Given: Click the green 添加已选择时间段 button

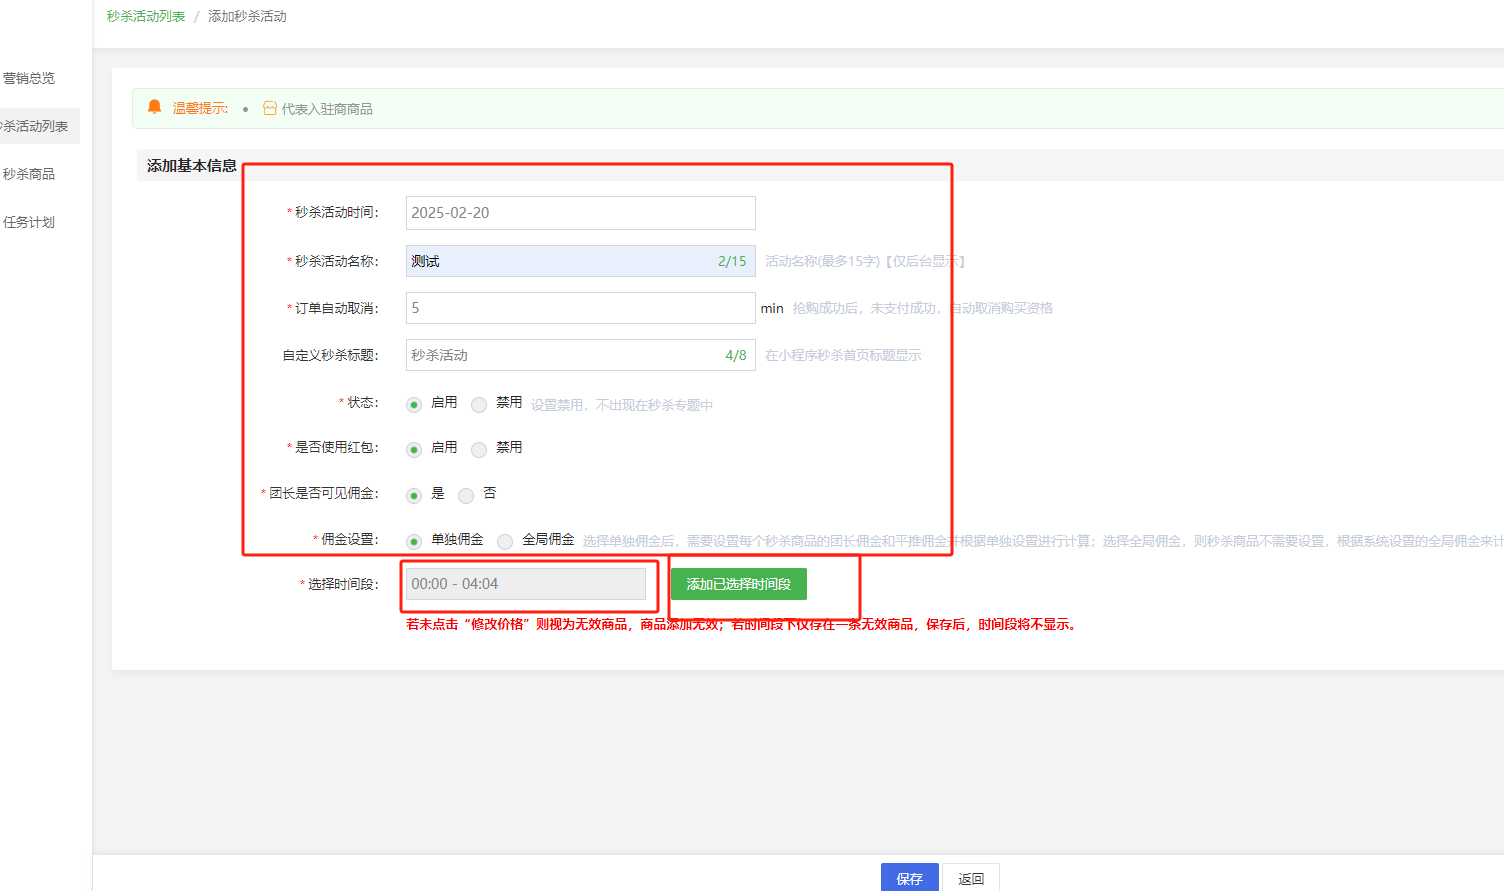Looking at the screenshot, I should click(738, 584).
